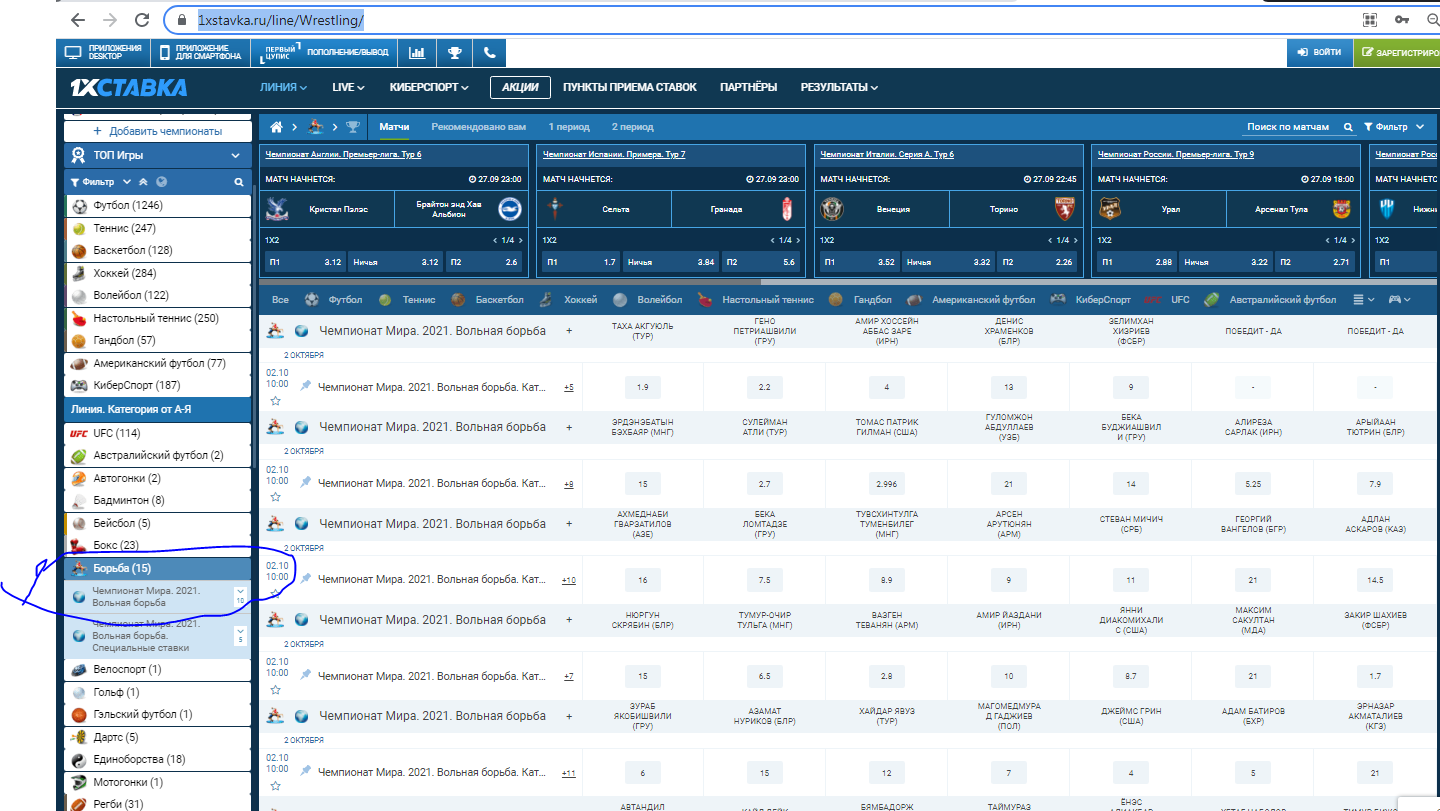Open the sidebar Фильтр dropdown
Screen dimensions: 1440x811
coord(100,182)
